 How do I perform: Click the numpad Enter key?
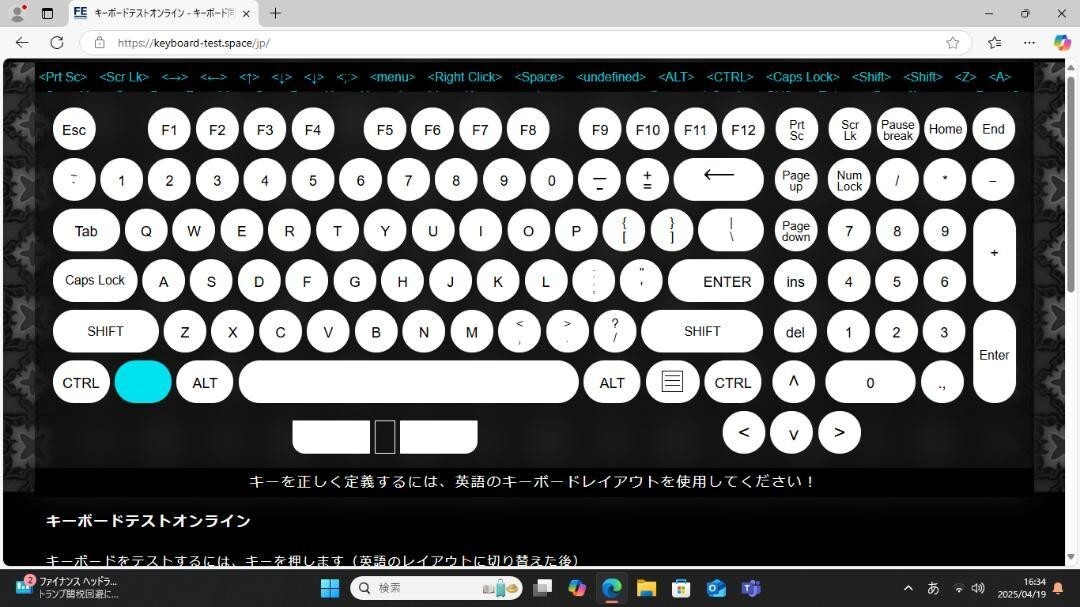pyautogui.click(x=994, y=356)
